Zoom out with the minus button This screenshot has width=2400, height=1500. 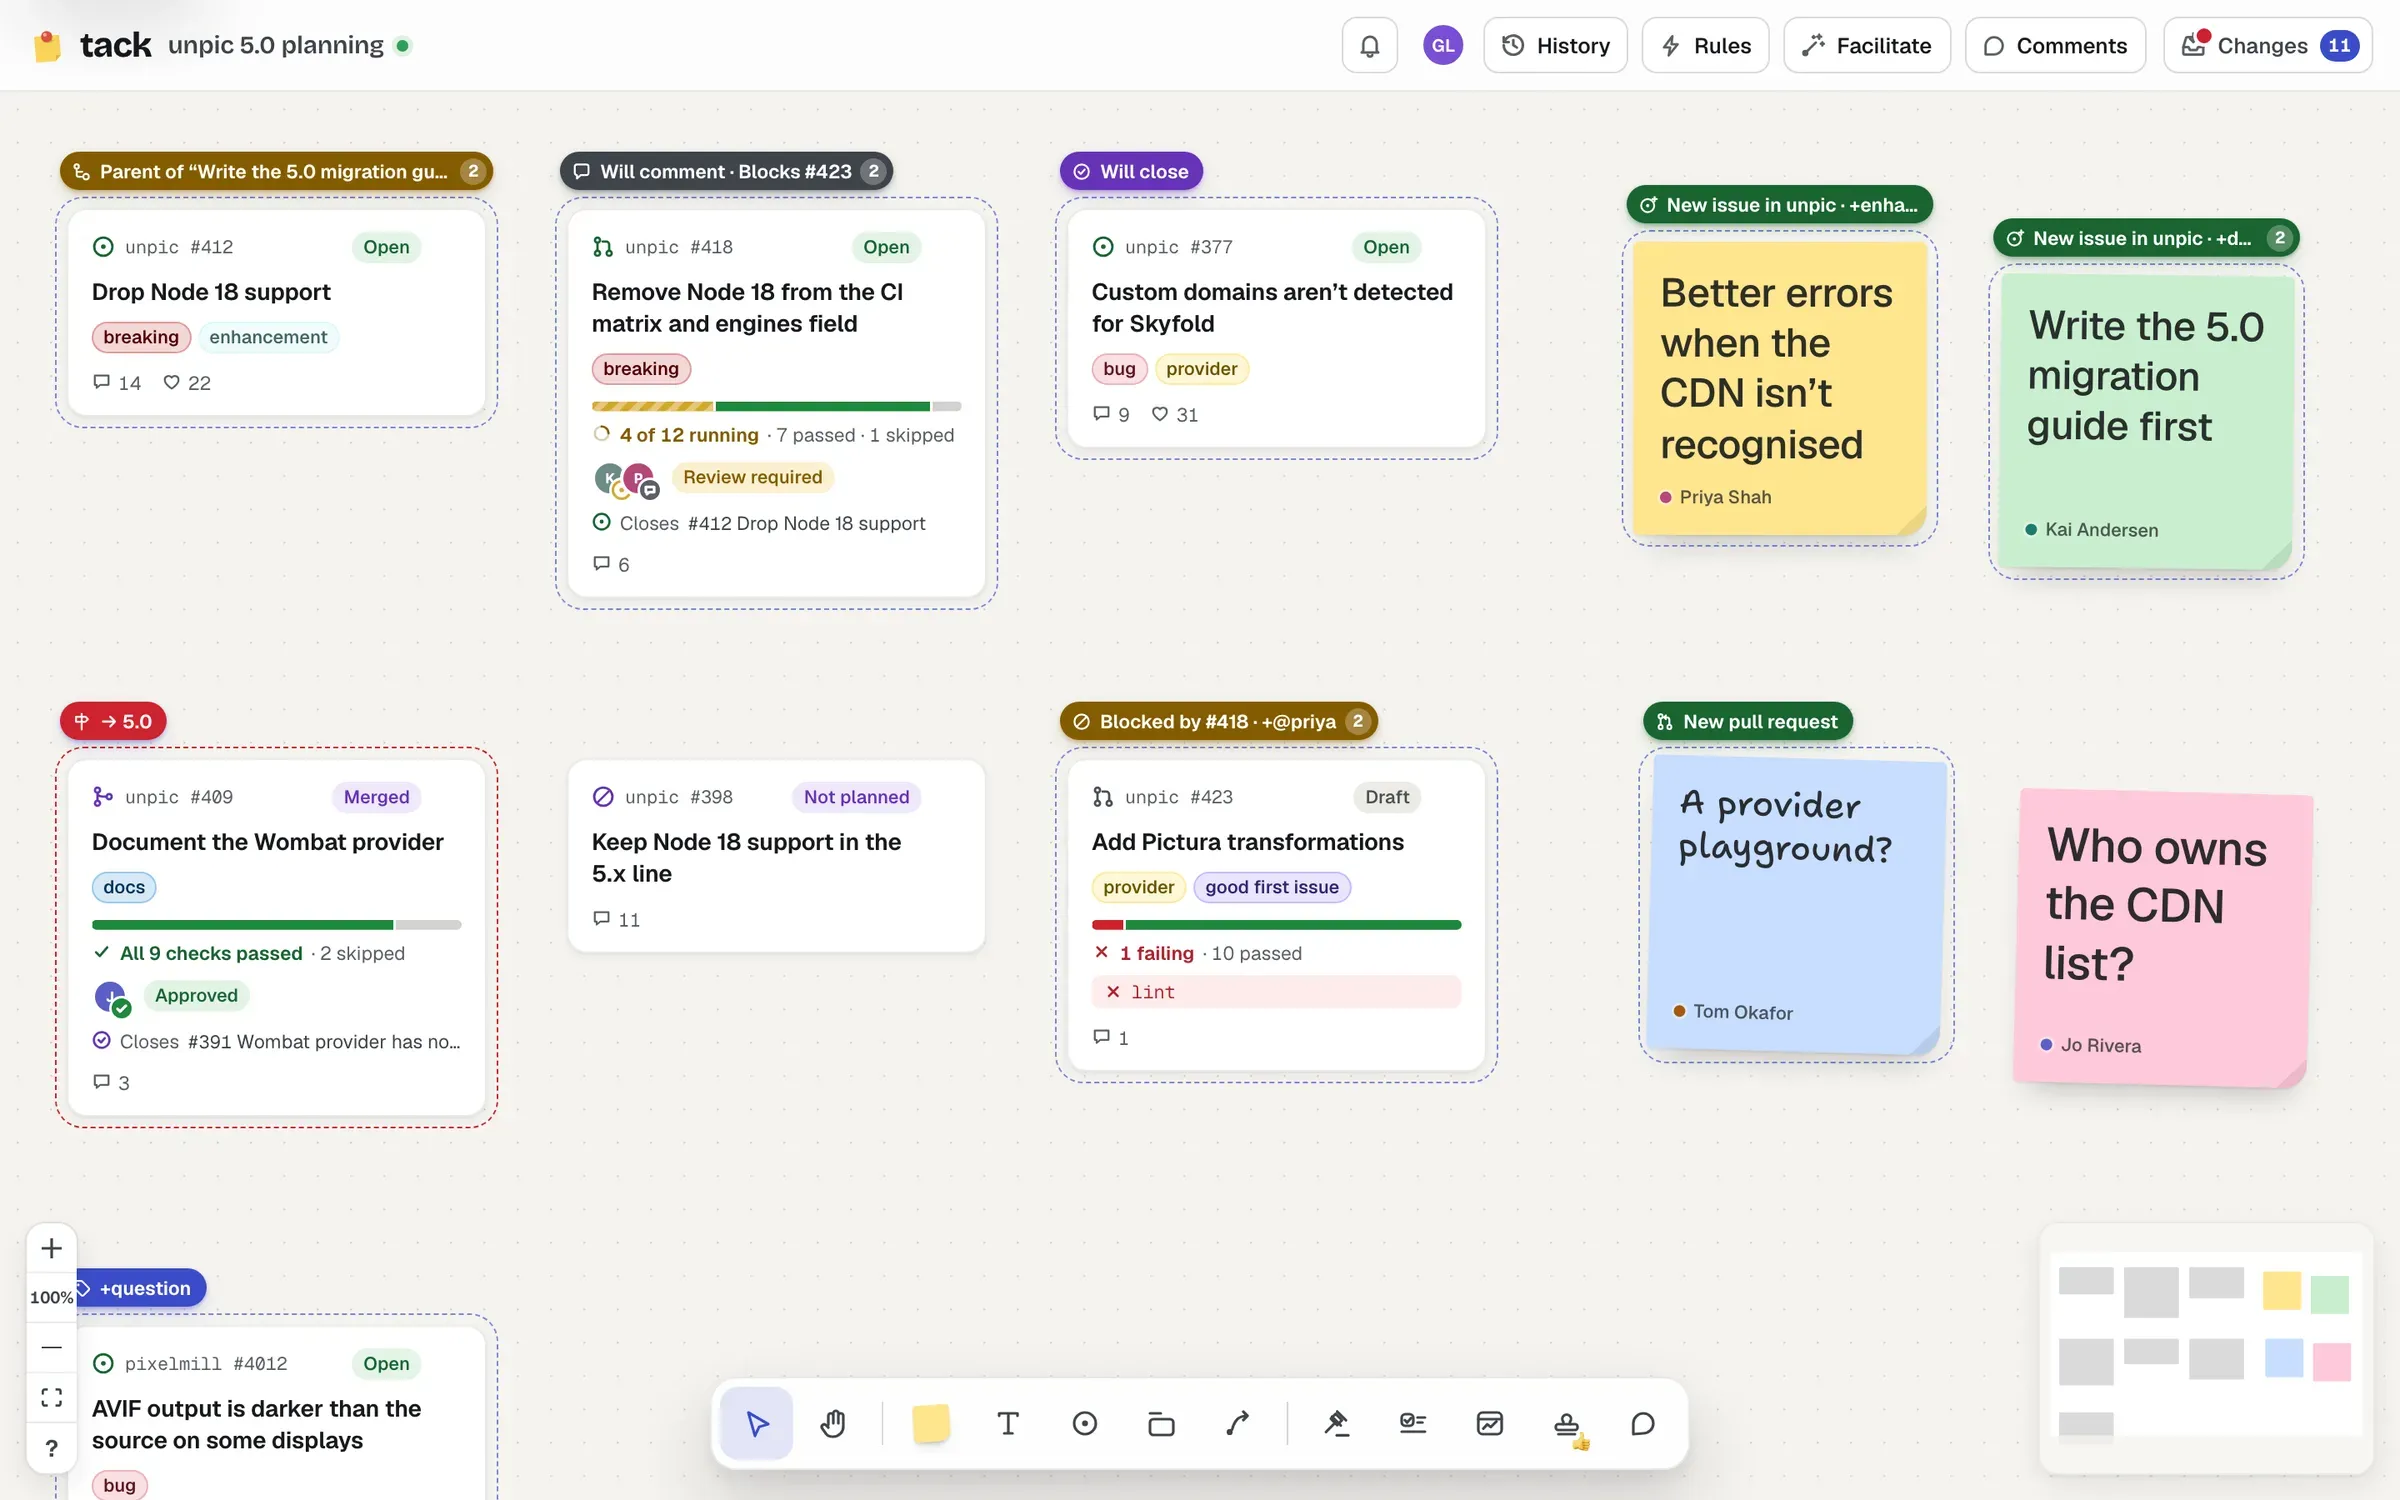click(52, 1347)
